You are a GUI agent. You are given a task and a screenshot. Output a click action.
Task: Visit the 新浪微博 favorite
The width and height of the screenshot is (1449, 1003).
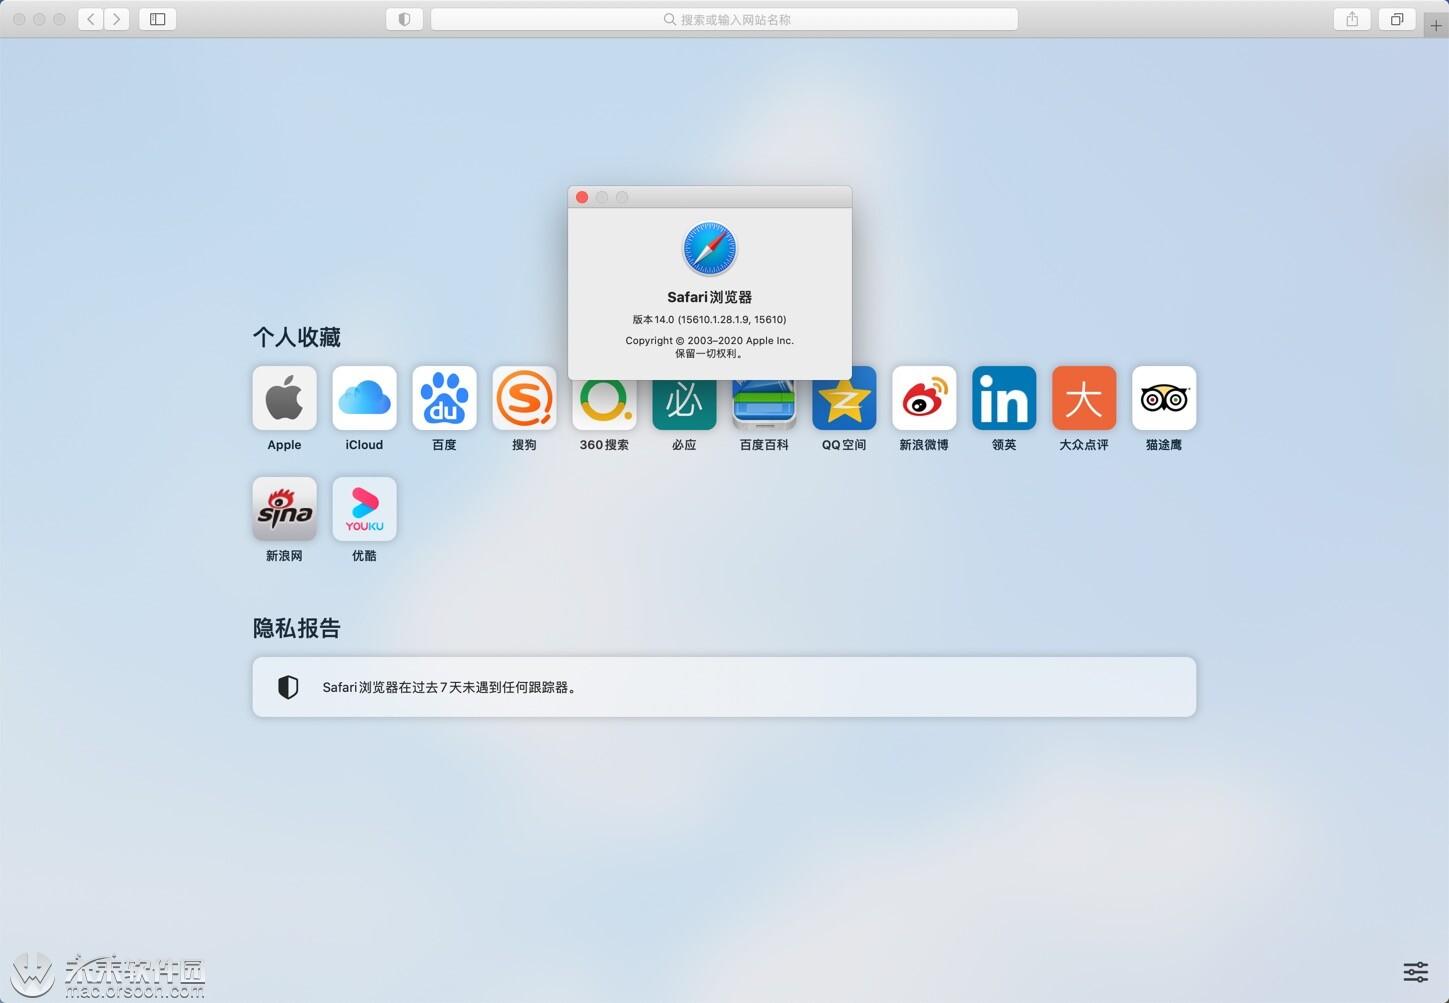923,397
